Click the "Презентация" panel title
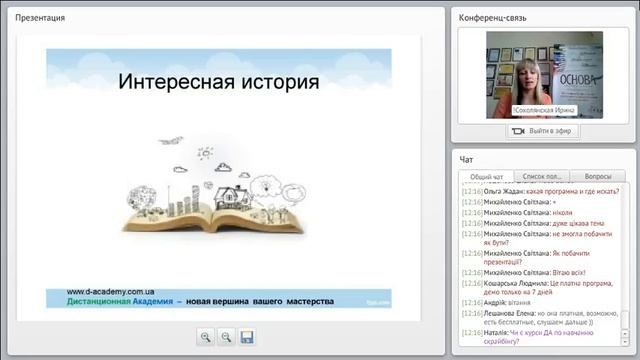This screenshot has width=640, height=360. click(x=40, y=18)
